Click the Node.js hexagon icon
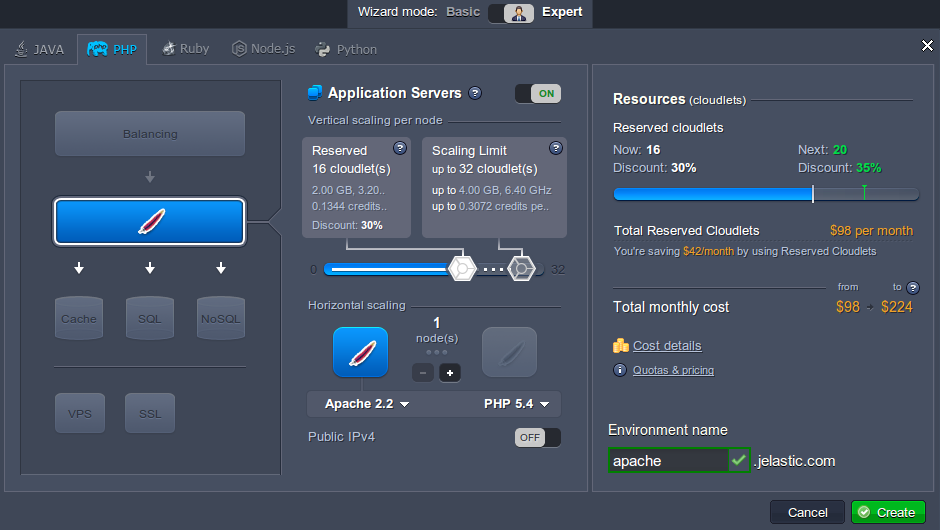Screen dimensions: 940x530 [x=239, y=49]
